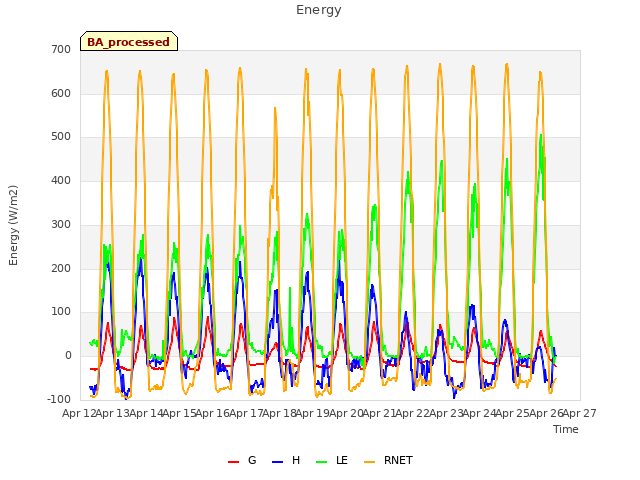The width and height of the screenshot is (640, 480).
Task: Toggle the H series legend label
Action: coord(296,460)
